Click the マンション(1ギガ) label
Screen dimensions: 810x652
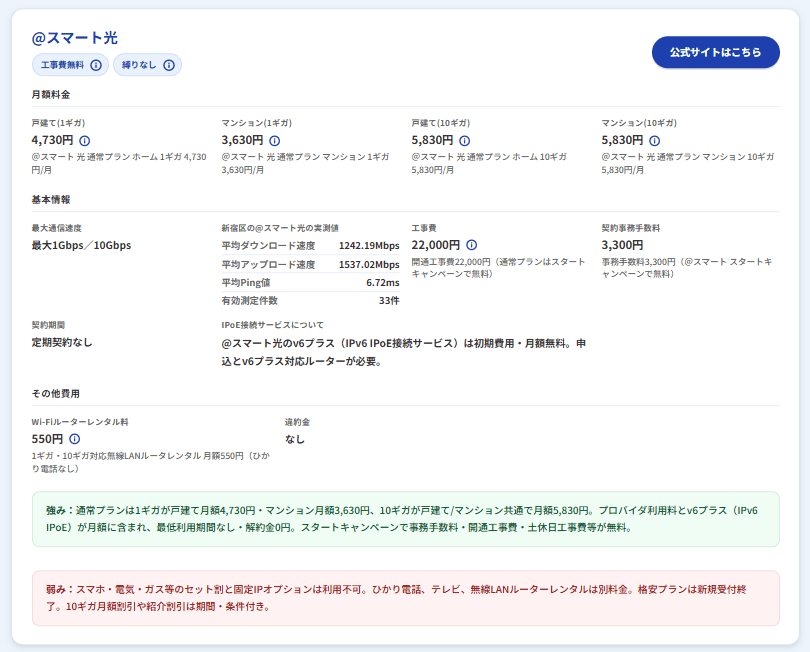click(257, 123)
